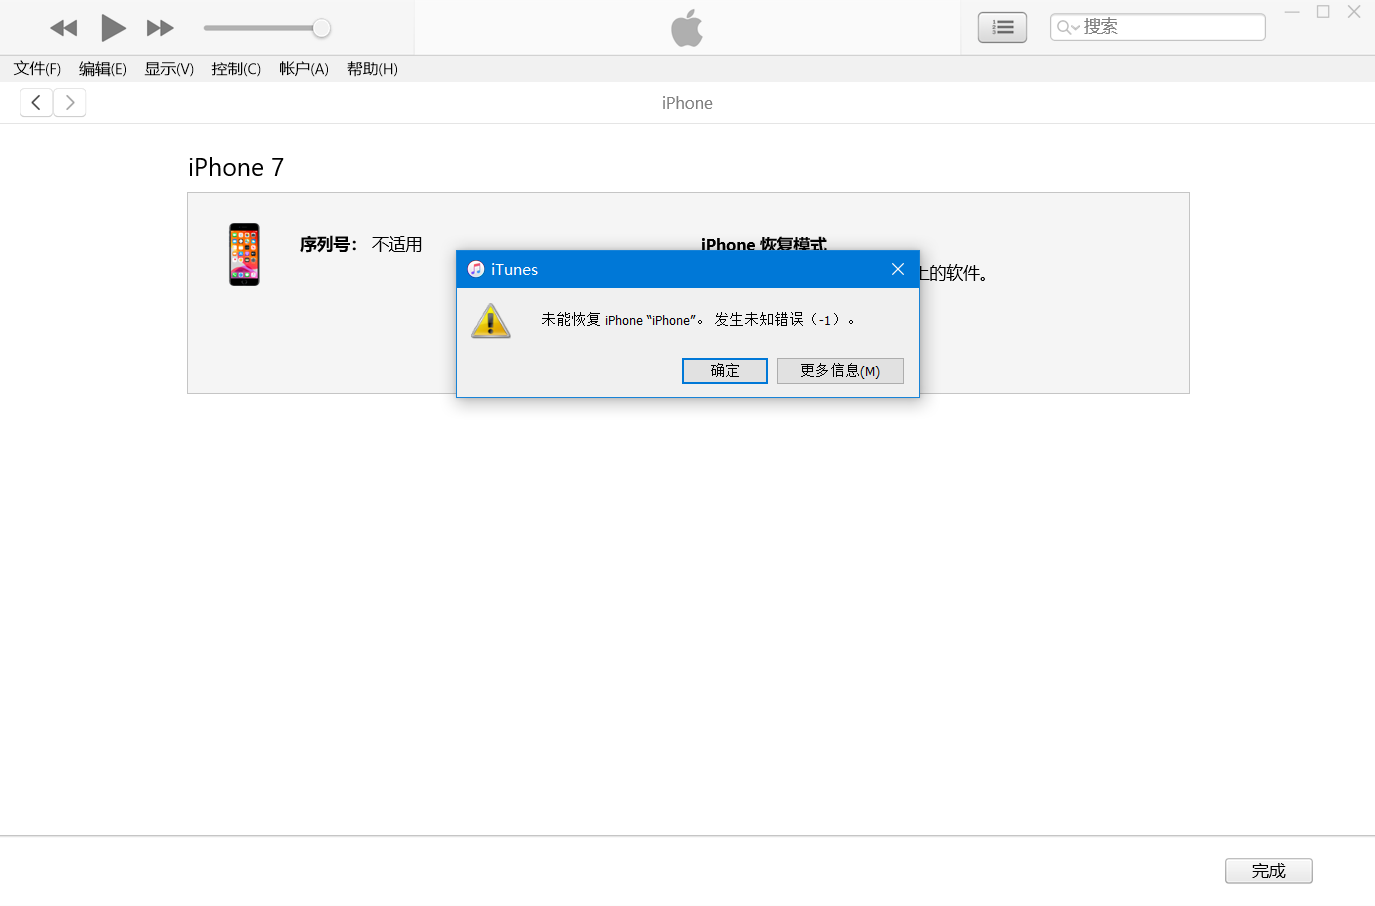Adjust the volume slider knob
The image size is (1375, 906).
[x=321, y=28]
